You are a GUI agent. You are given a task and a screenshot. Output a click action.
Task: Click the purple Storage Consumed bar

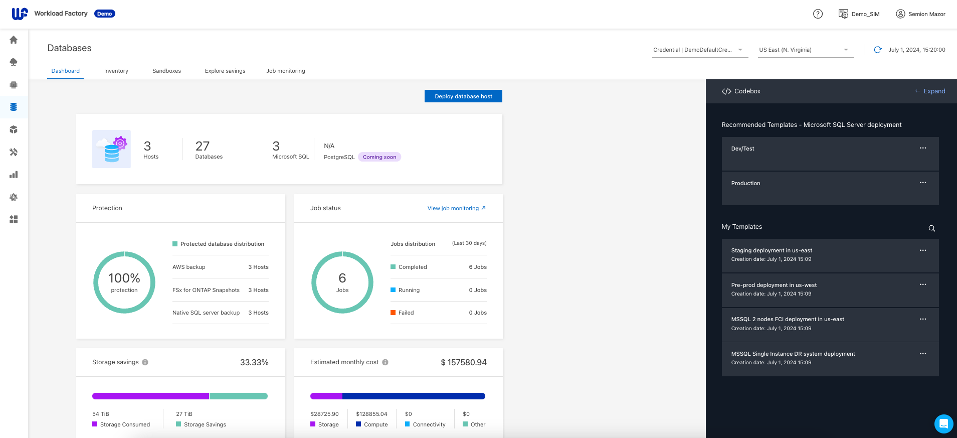150,396
